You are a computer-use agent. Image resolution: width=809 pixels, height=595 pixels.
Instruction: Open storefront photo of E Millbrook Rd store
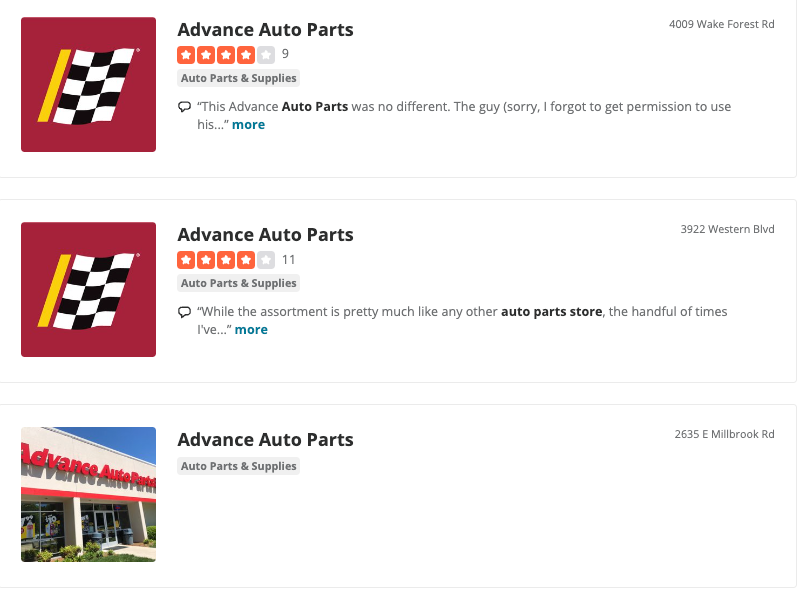pyautogui.click(x=88, y=494)
